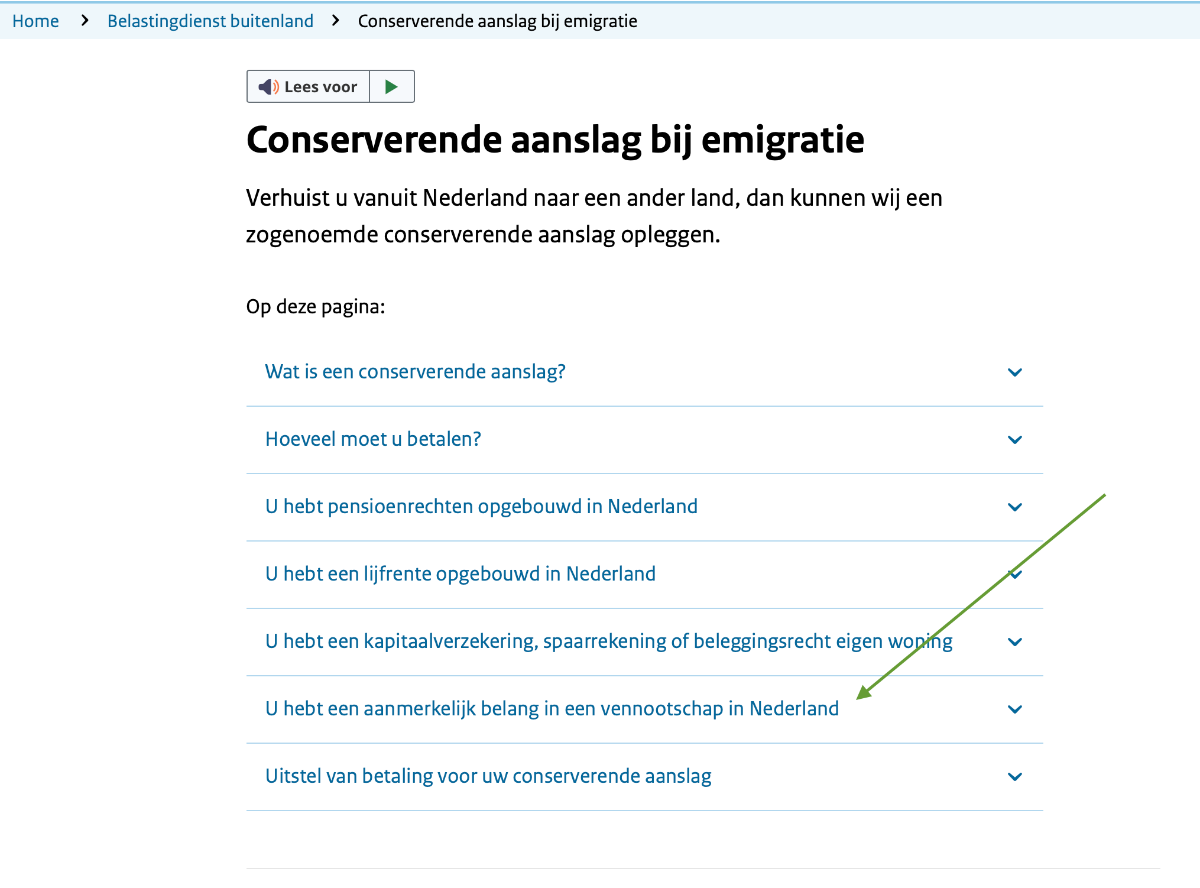The width and height of the screenshot is (1200, 888).
Task: Click chevron on the kapitaalverzekering row
Action: 1015,642
